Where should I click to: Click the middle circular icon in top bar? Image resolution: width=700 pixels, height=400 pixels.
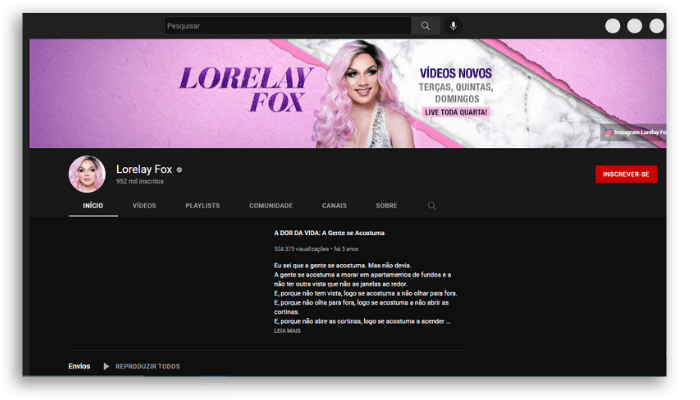point(634,26)
